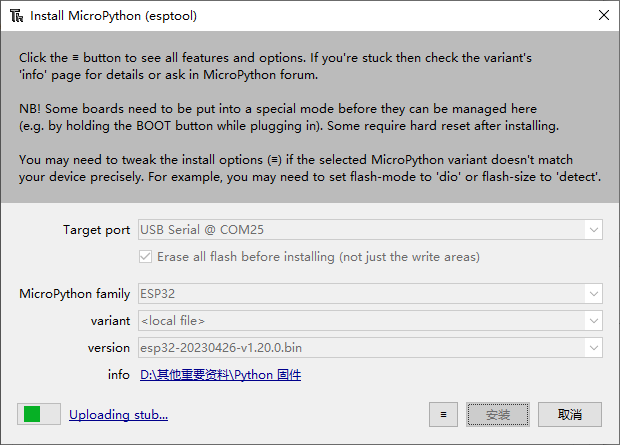Click the 取消 cancel button

coord(570,415)
